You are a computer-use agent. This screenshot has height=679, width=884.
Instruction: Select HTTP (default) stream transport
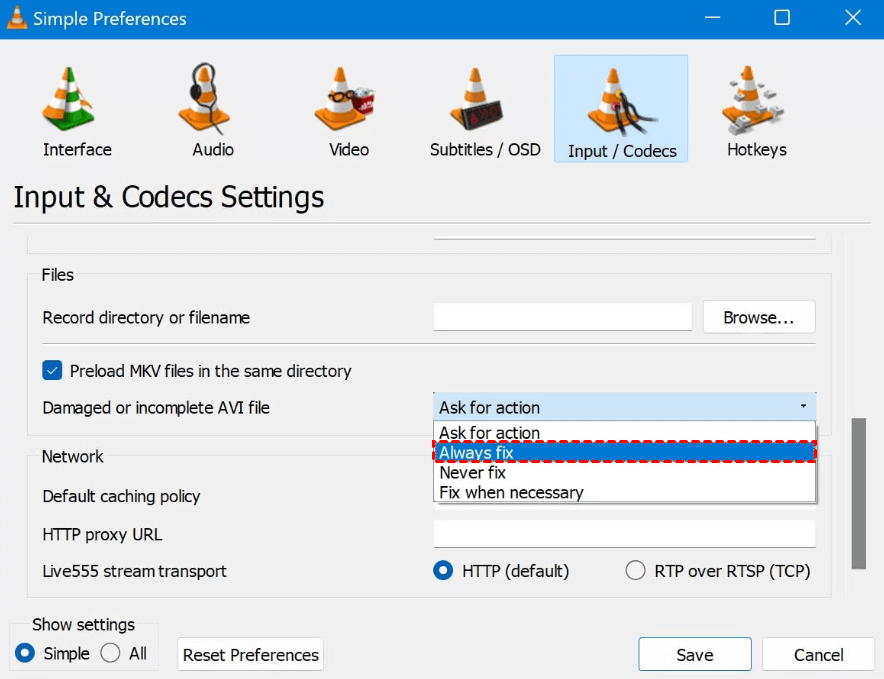[x=443, y=571]
